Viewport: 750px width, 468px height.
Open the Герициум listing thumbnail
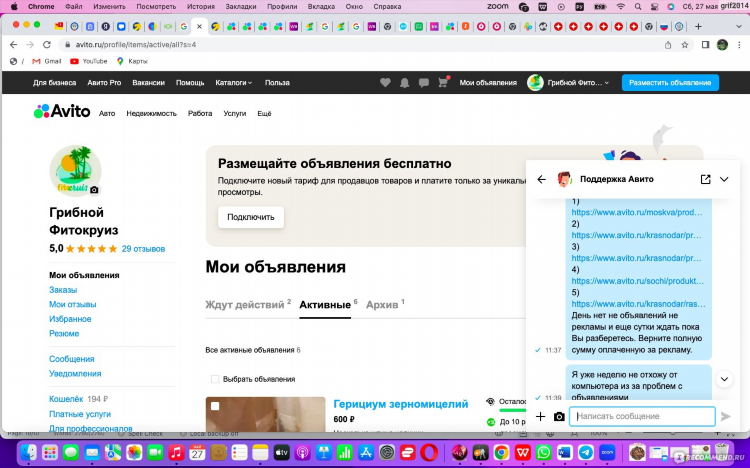coord(265,414)
